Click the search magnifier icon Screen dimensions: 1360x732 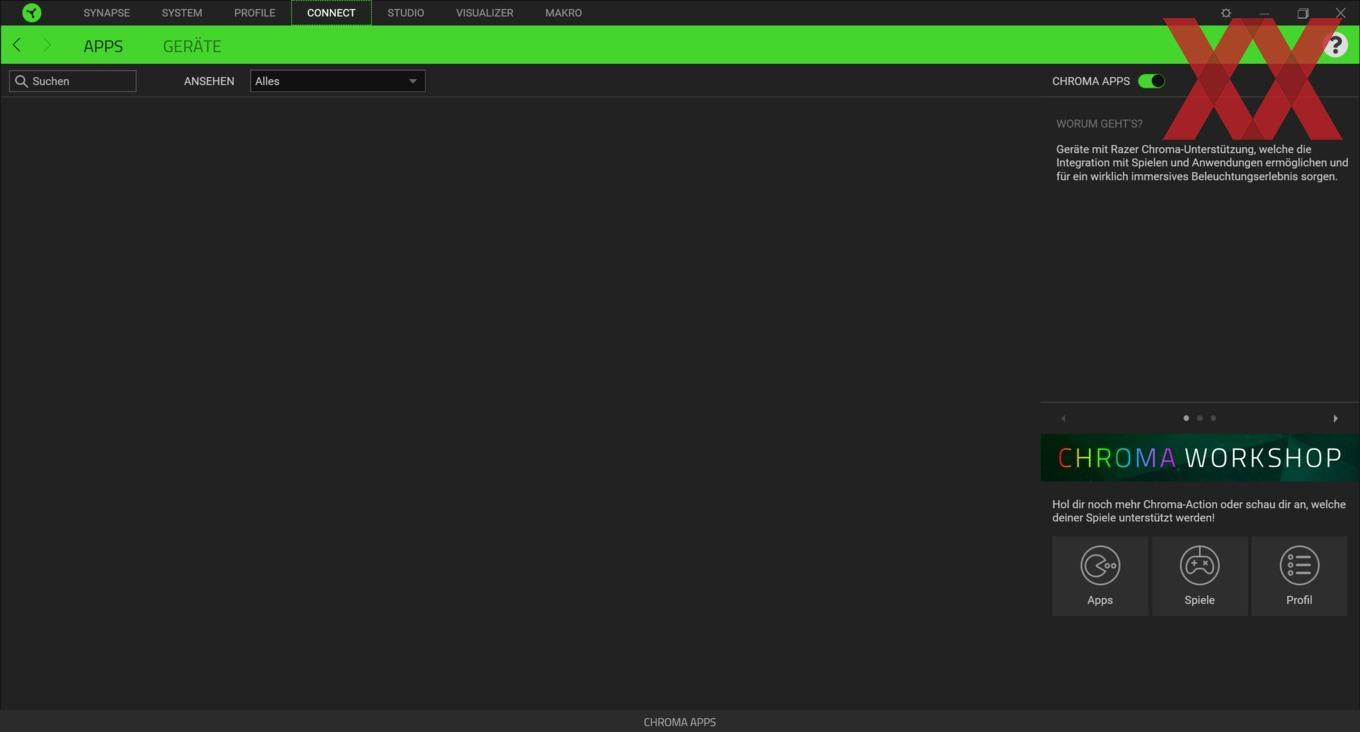21,81
